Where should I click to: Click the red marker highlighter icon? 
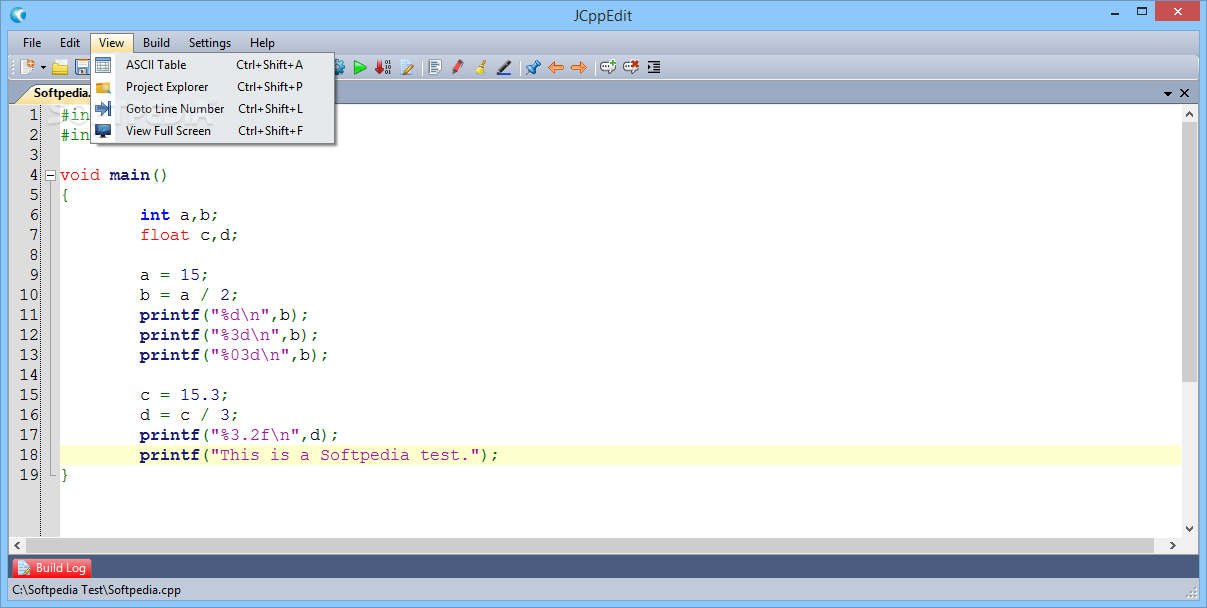point(458,67)
